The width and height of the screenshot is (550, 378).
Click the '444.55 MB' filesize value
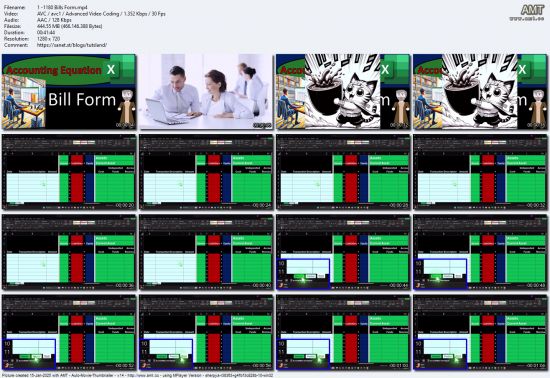[x=69, y=26]
